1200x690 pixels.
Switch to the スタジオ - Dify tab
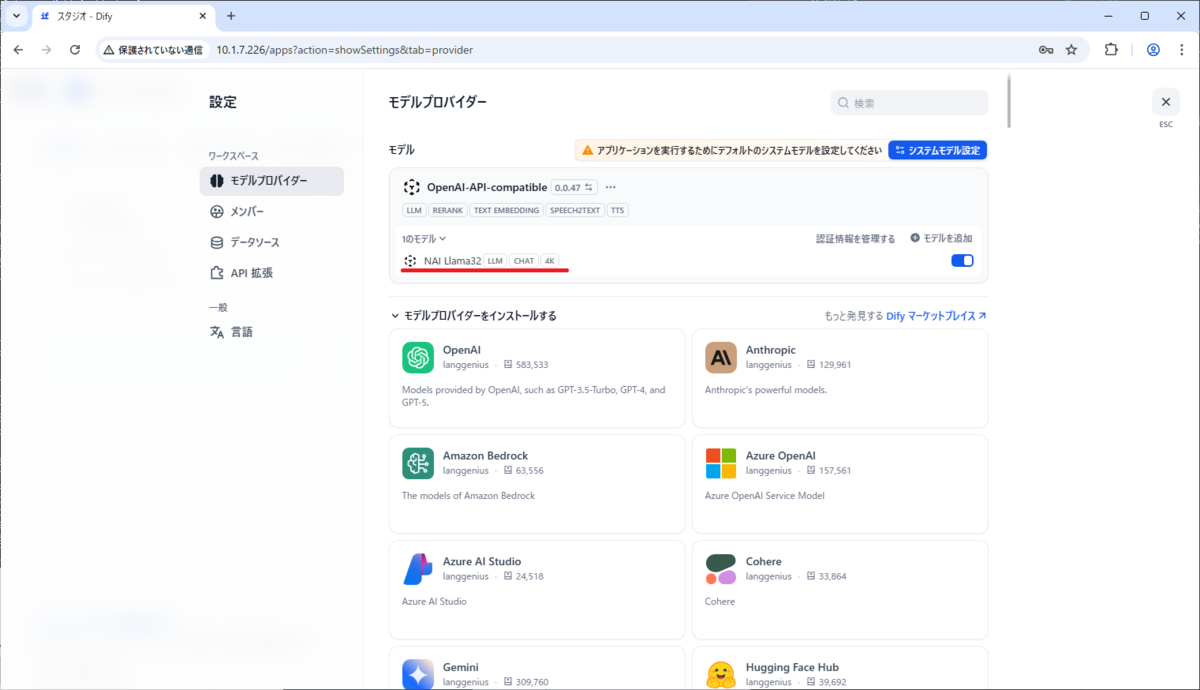coord(124,17)
